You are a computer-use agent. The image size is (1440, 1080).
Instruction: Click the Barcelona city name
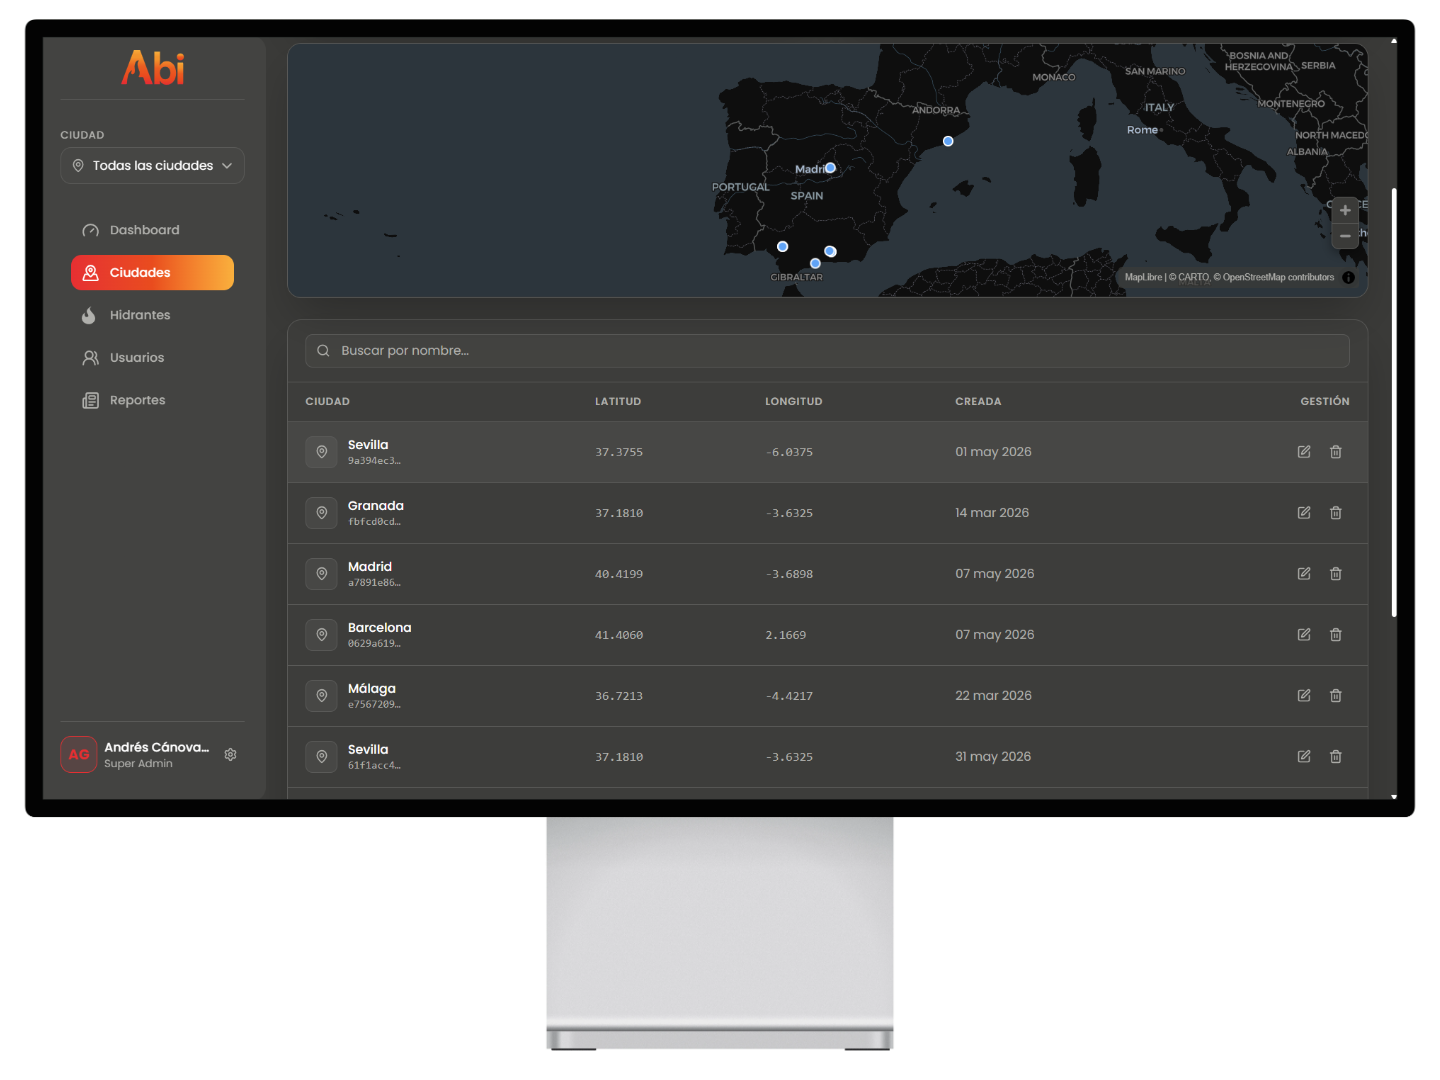coord(380,628)
